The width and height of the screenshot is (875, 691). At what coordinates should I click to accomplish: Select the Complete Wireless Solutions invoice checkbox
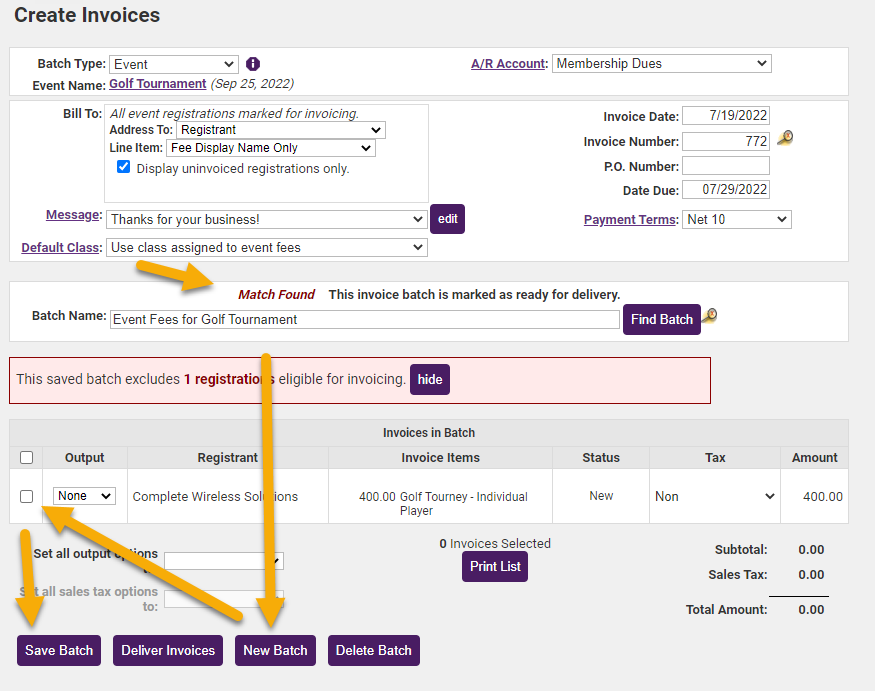coord(27,496)
